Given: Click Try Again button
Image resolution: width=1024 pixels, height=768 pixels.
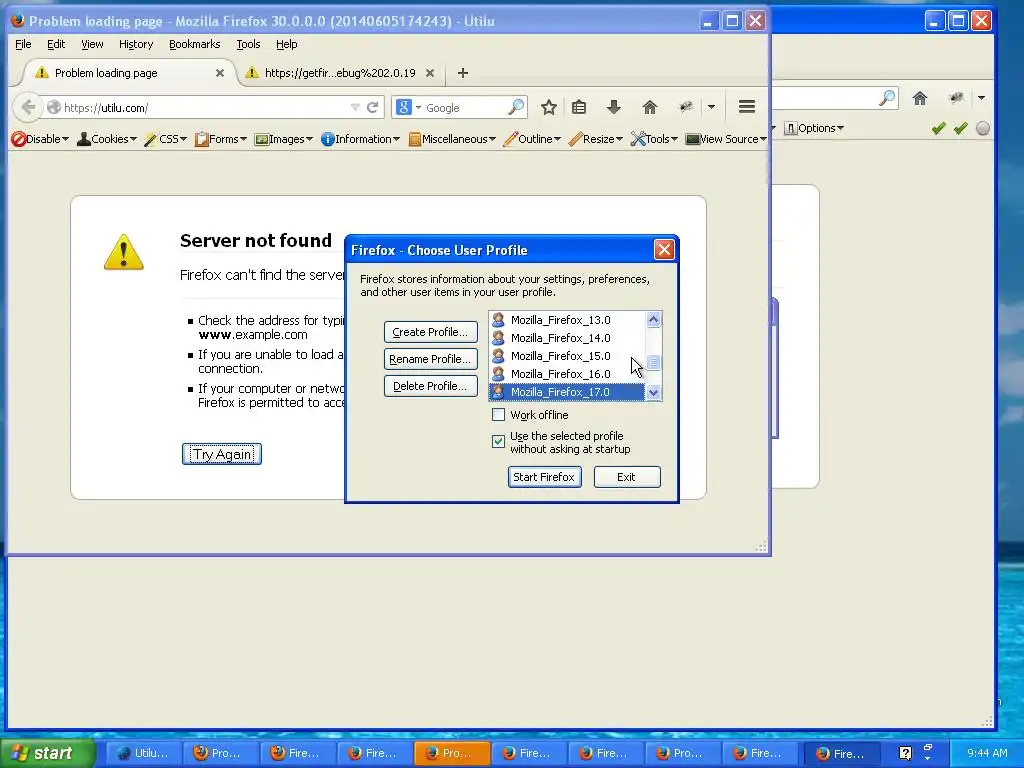Looking at the screenshot, I should pyautogui.click(x=221, y=454).
